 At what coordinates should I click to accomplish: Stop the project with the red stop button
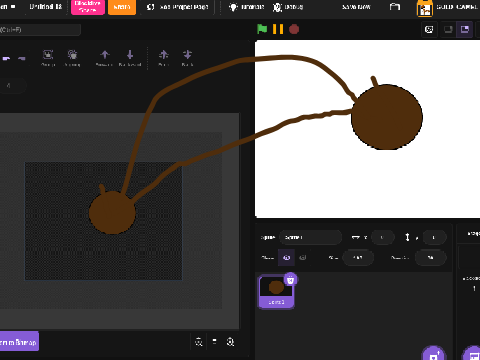[x=294, y=29]
